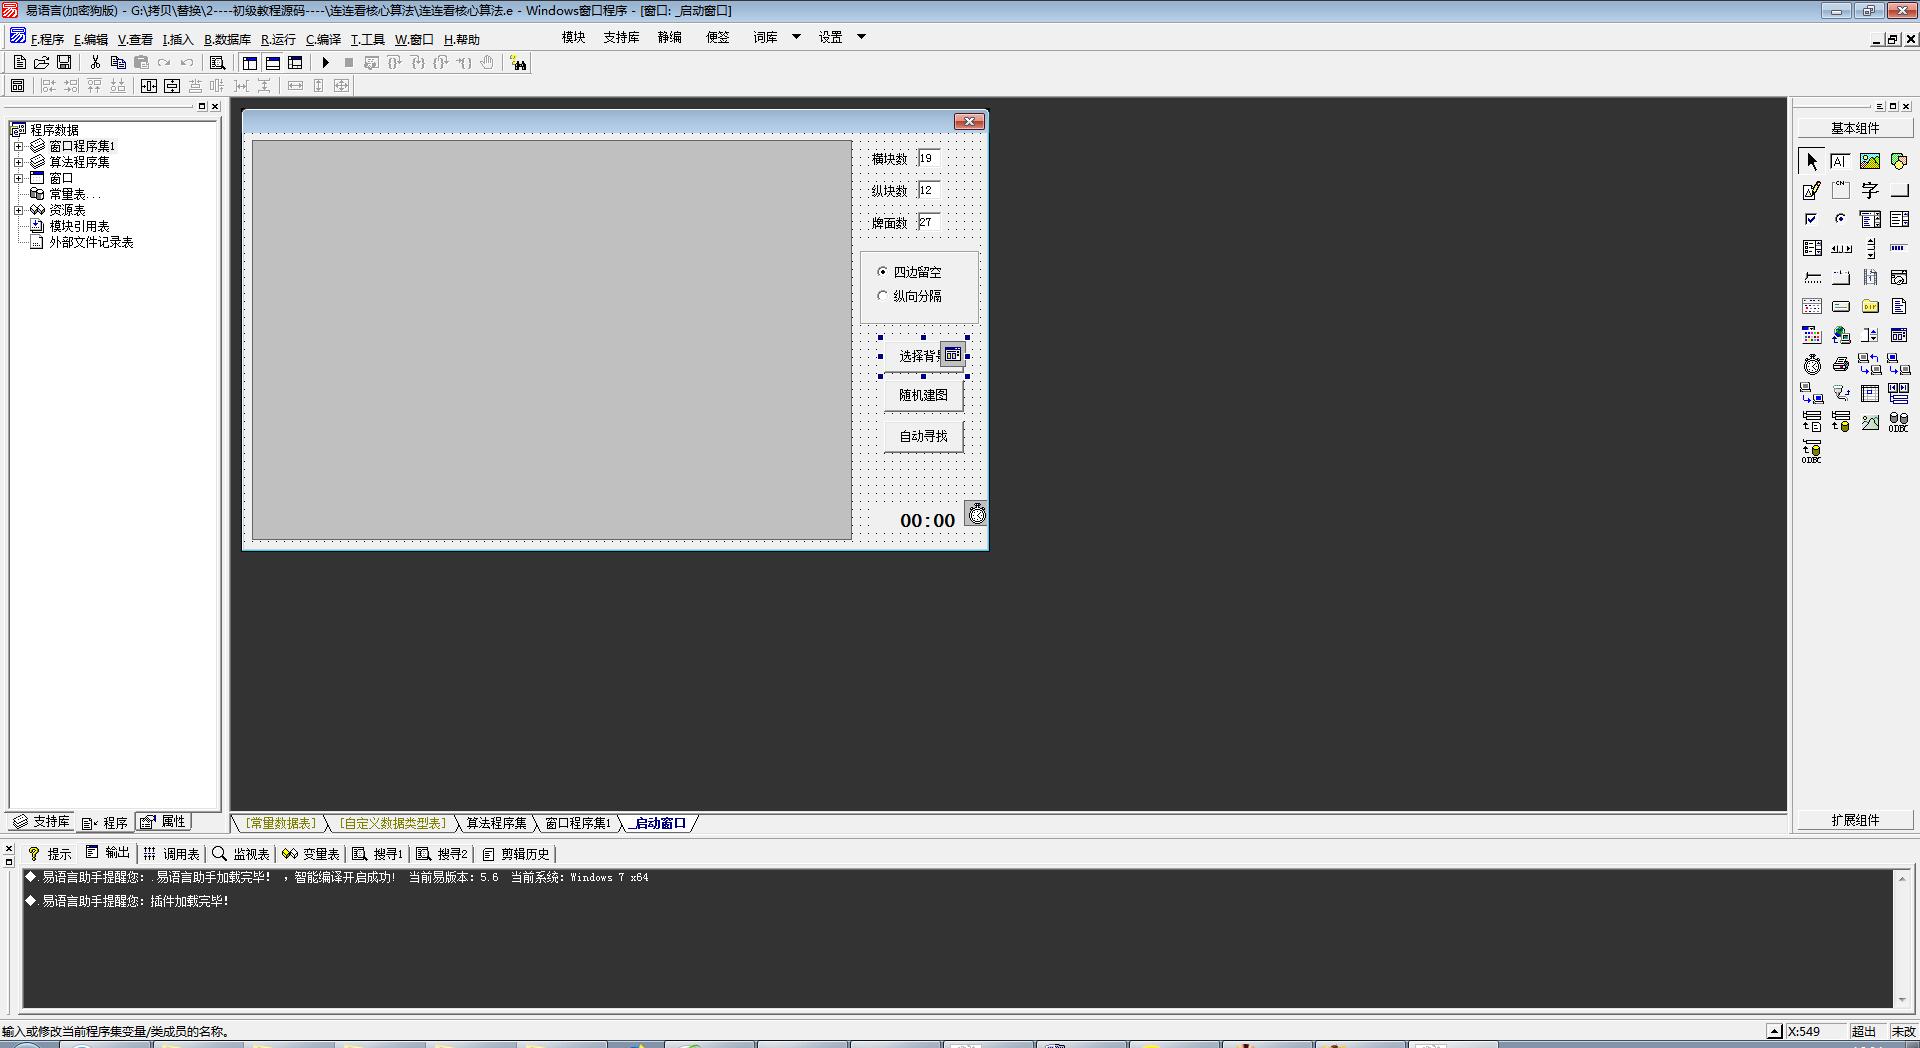Expand the 窗口 tree node
The image size is (1920, 1048).
(x=18, y=178)
